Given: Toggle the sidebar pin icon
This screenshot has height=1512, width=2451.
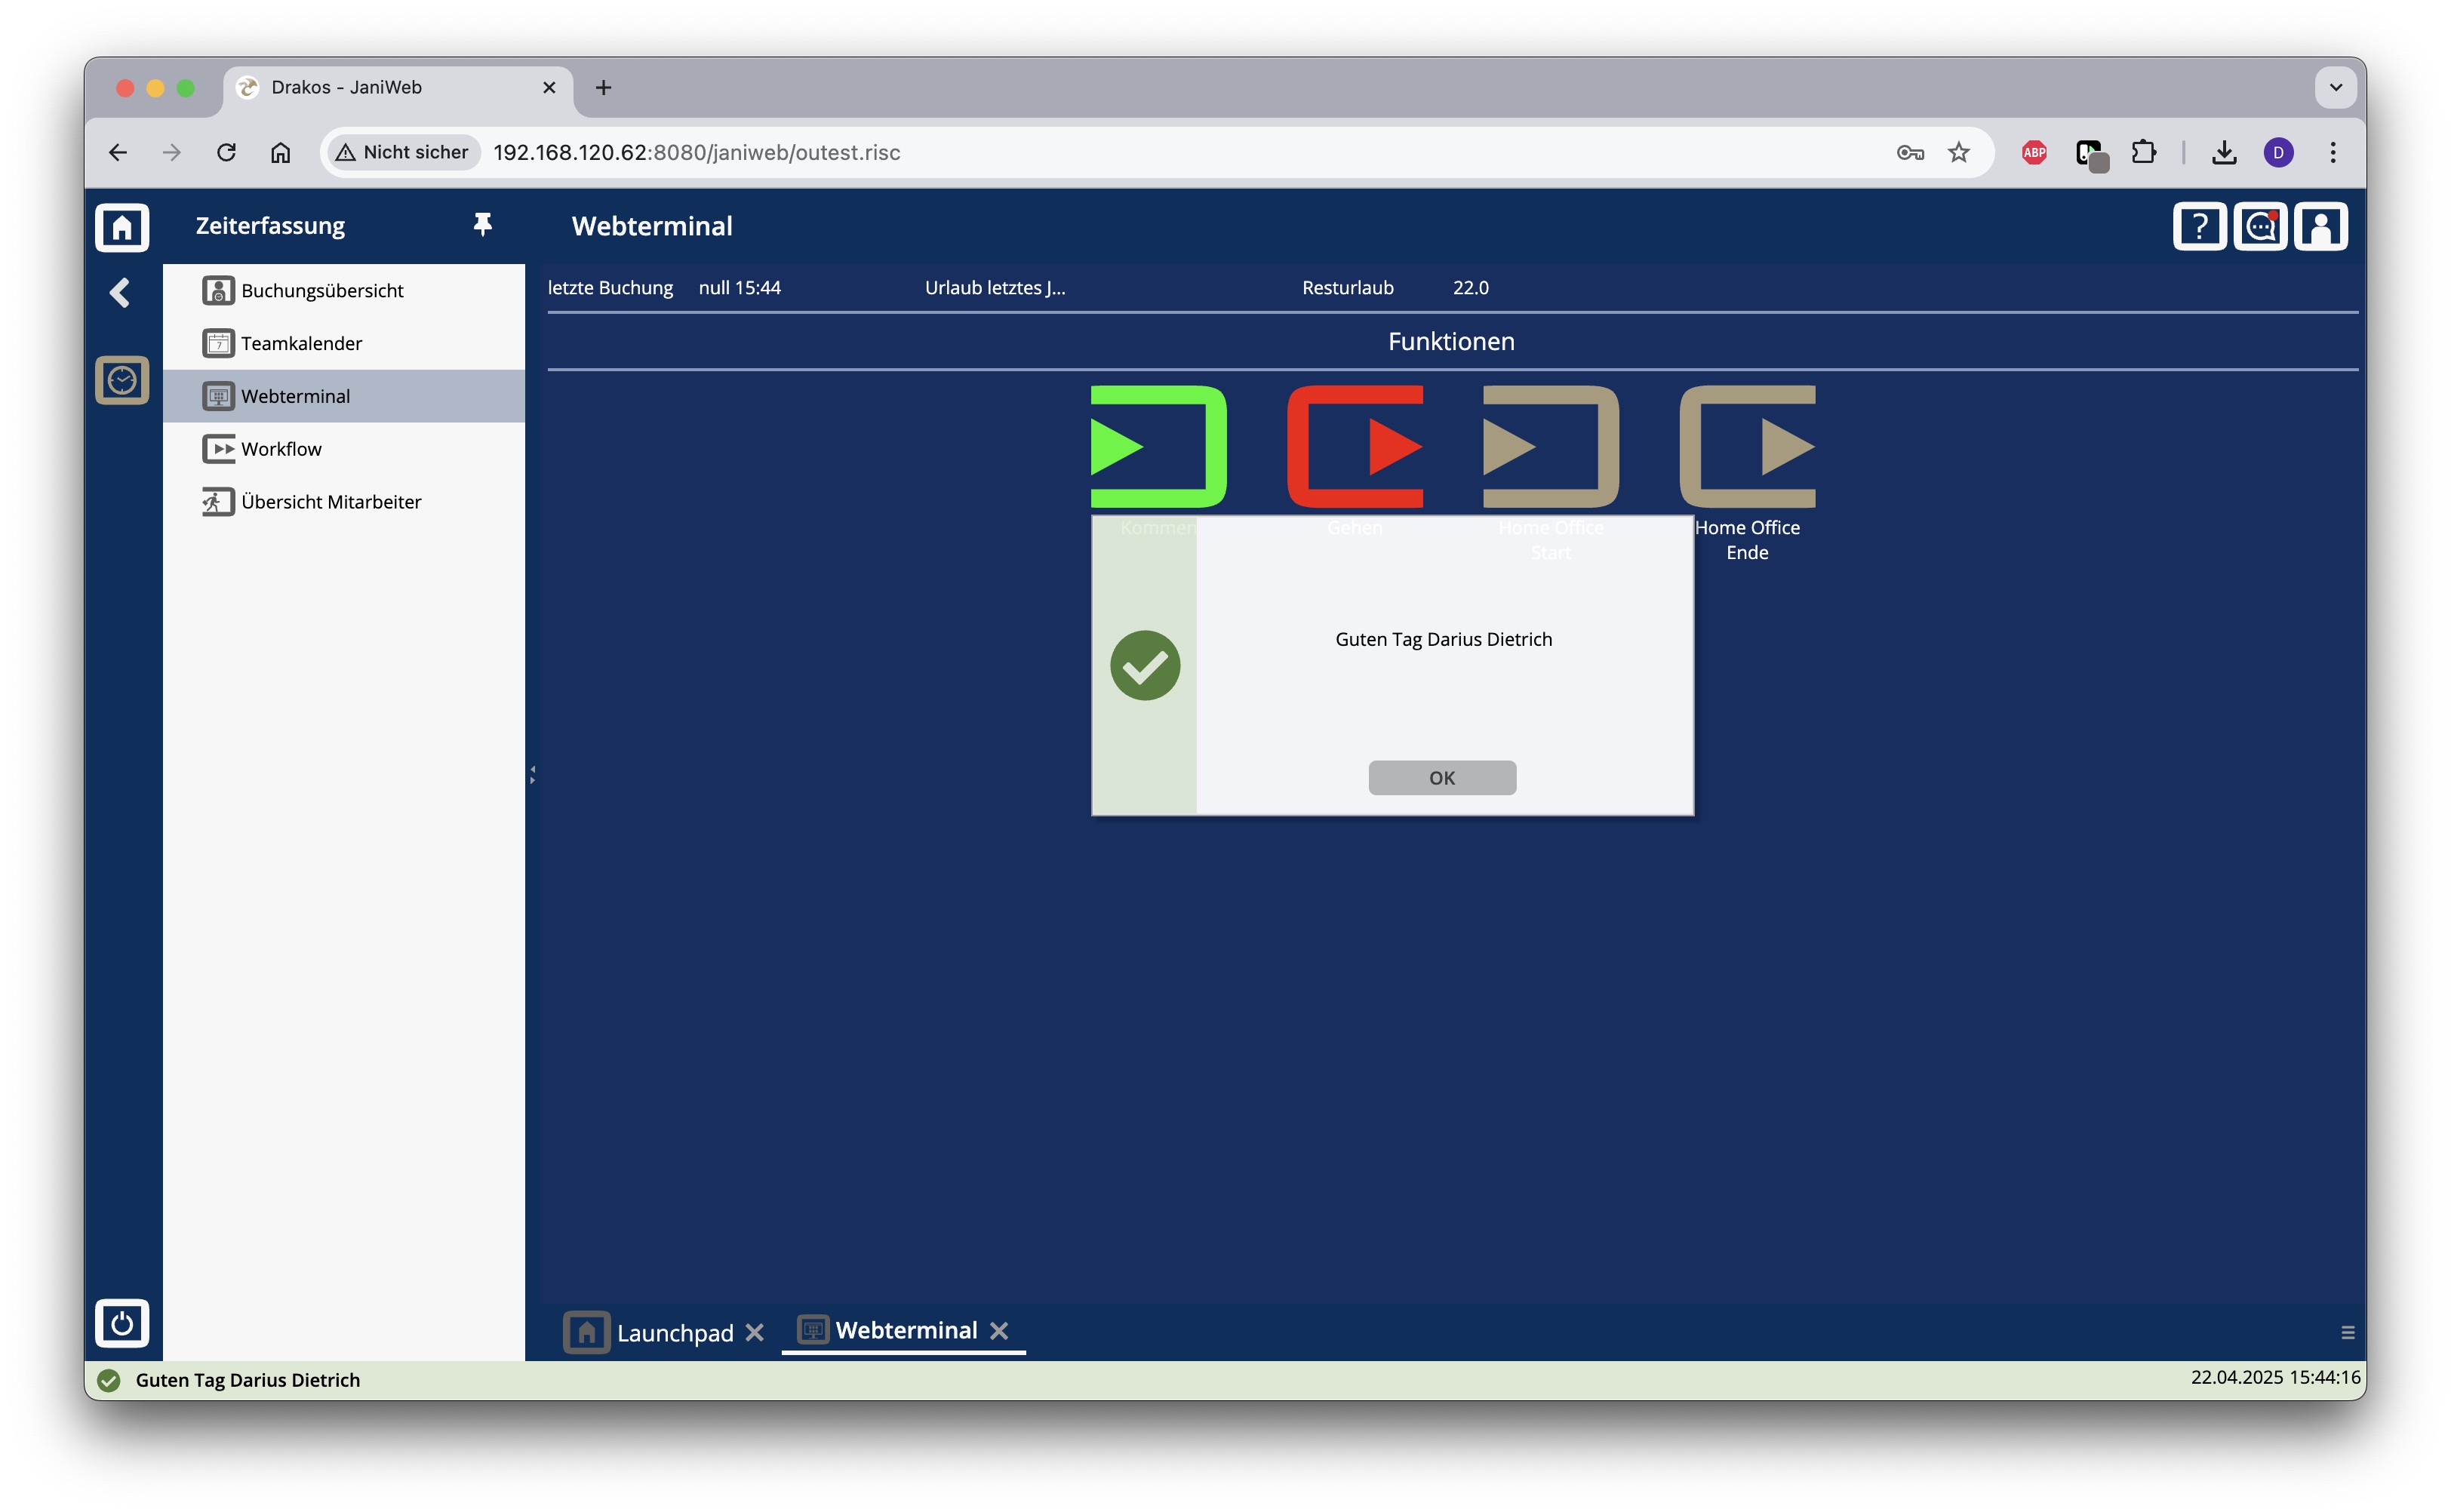Looking at the screenshot, I should 482,225.
